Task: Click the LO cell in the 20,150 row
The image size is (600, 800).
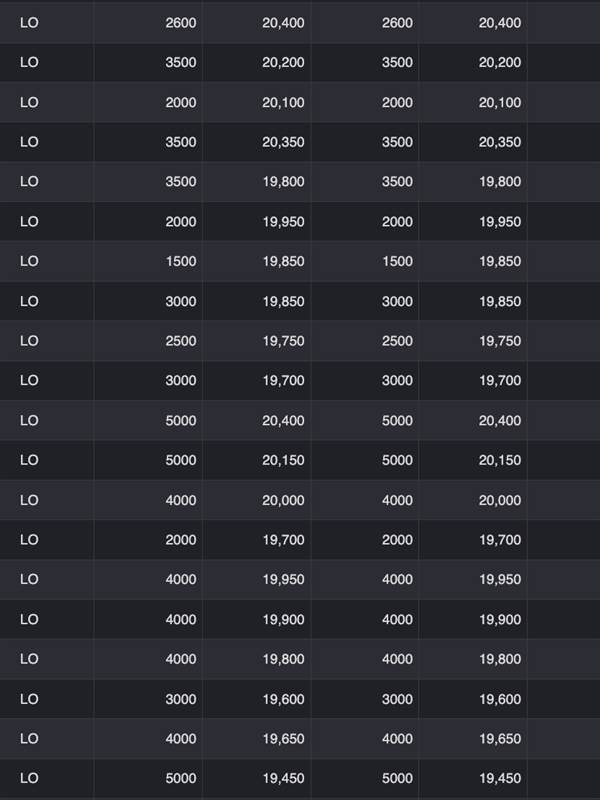Action: (x=29, y=460)
